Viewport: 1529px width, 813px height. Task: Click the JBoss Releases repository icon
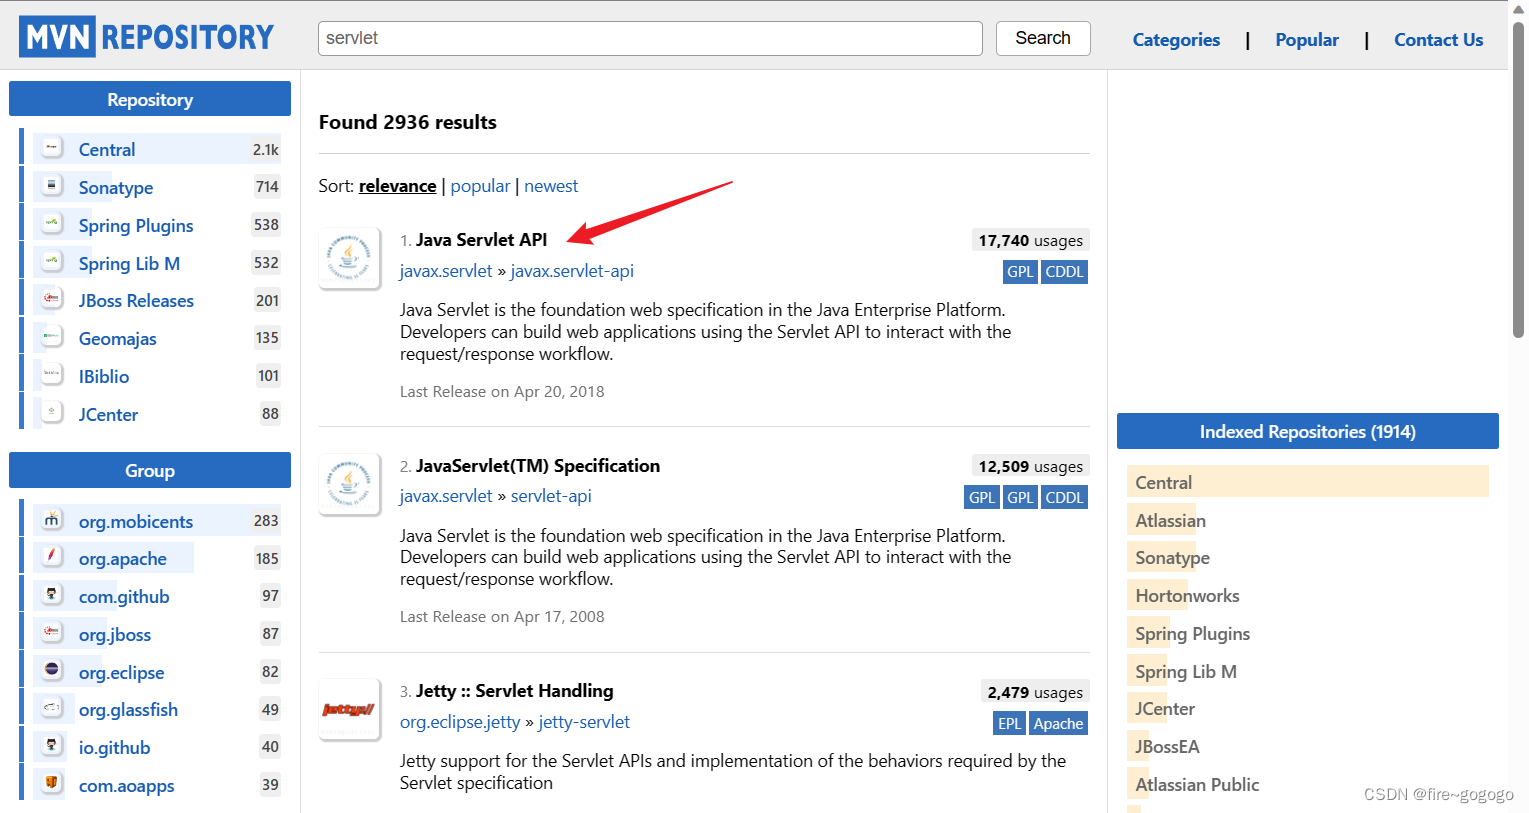point(52,299)
